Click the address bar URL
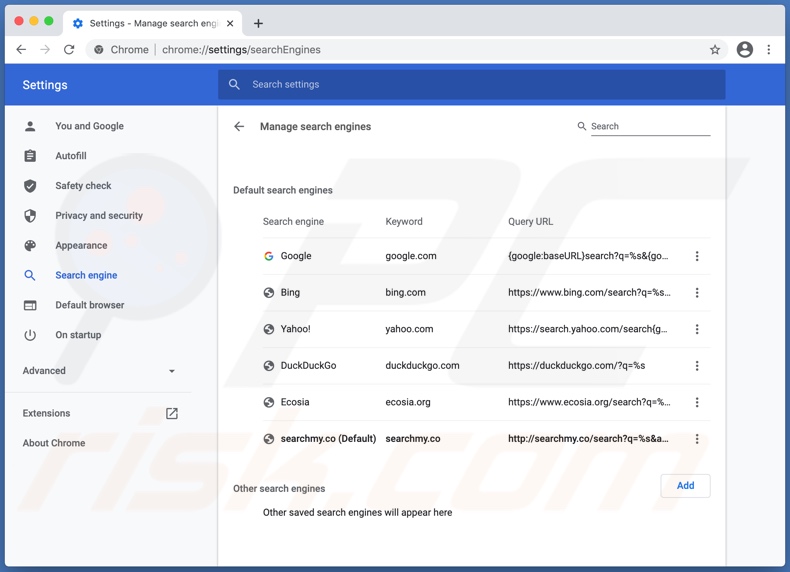The width and height of the screenshot is (790, 572). [241, 49]
